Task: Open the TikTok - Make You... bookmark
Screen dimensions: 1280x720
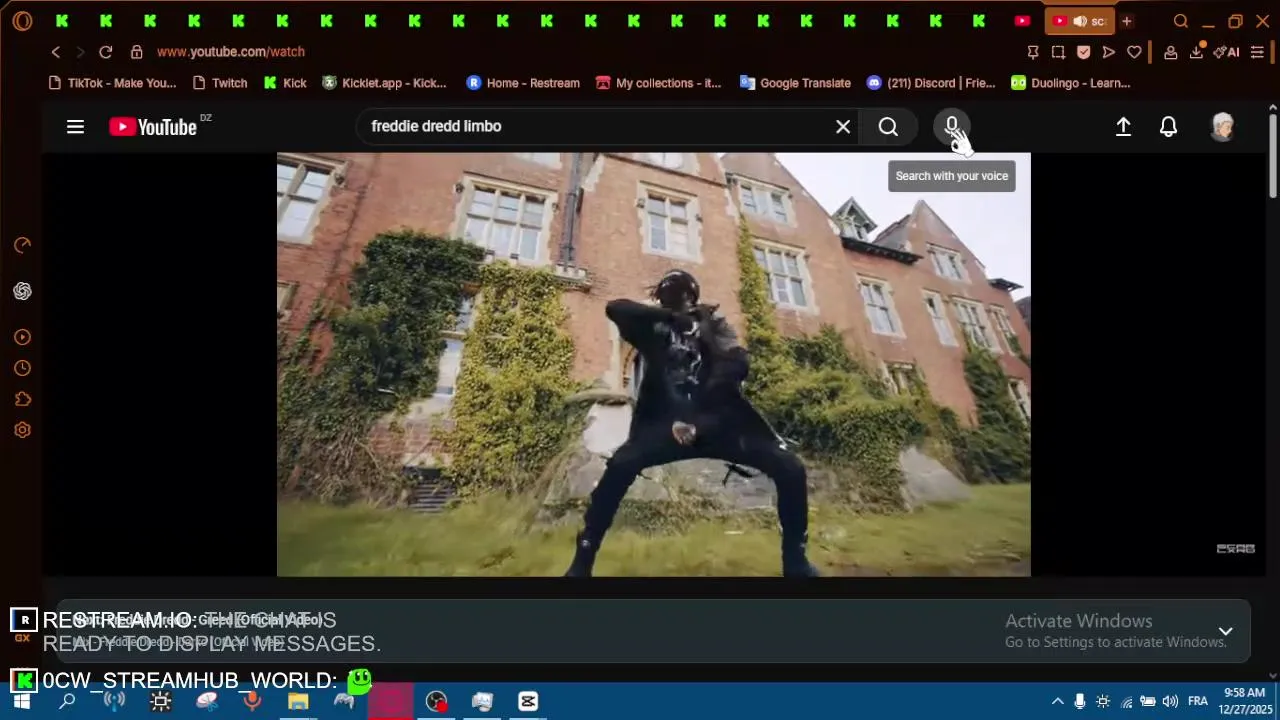Action: [x=112, y=83]
